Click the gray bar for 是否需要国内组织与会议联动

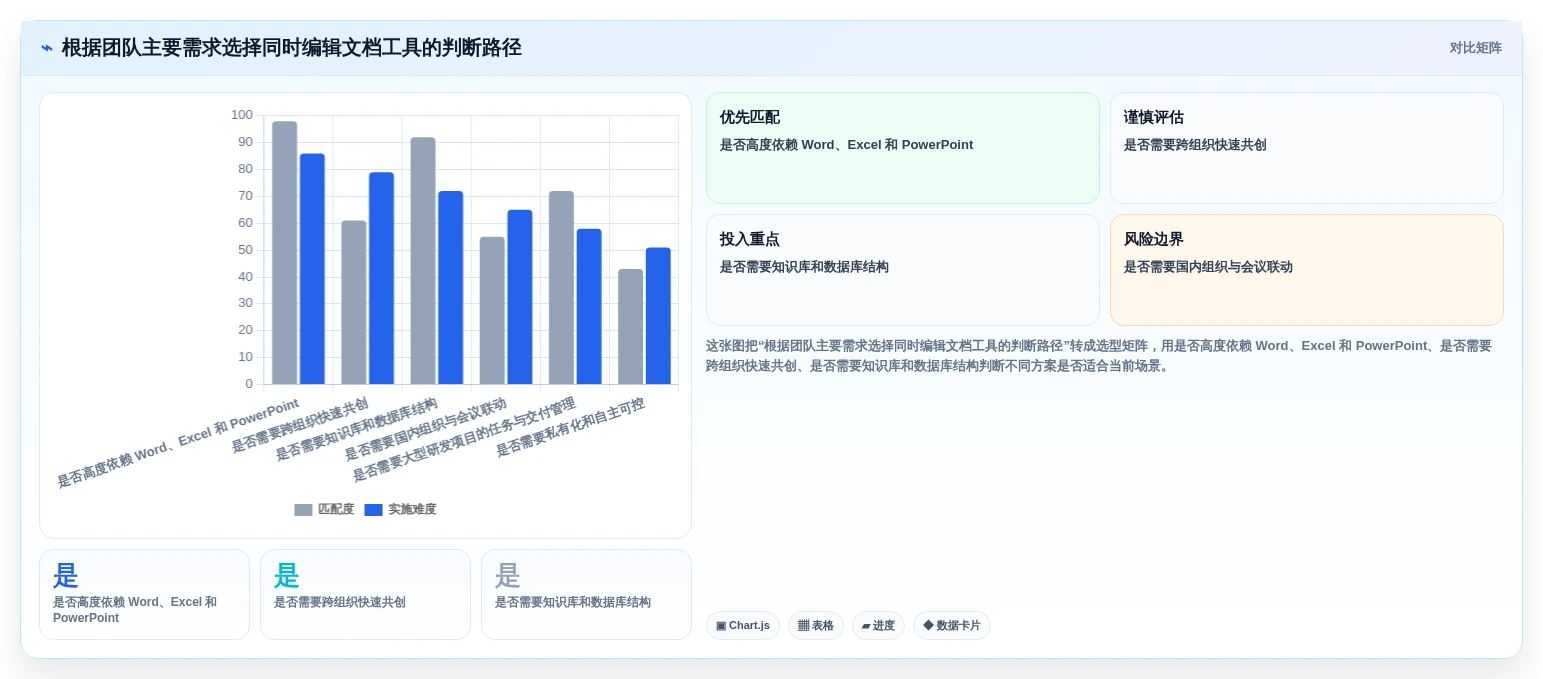[492, 310]
